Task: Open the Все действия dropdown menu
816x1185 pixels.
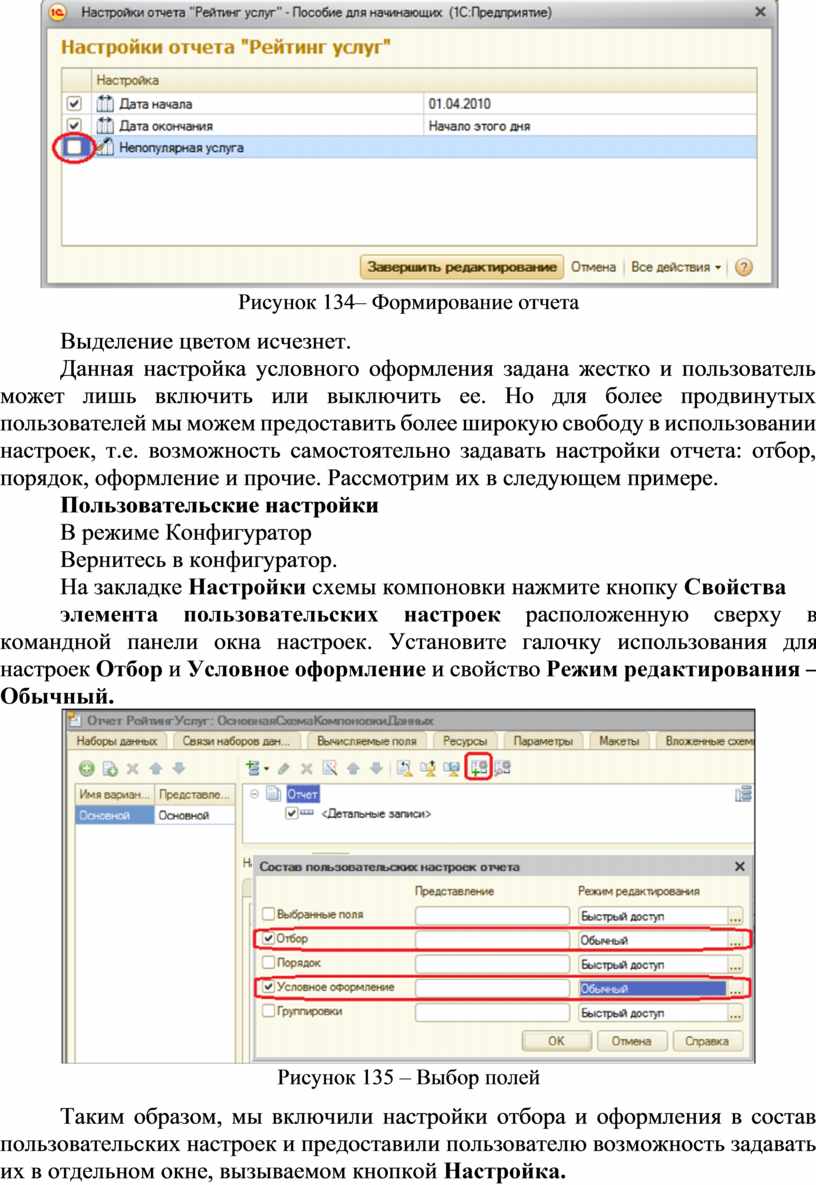Action: point(675,267)
